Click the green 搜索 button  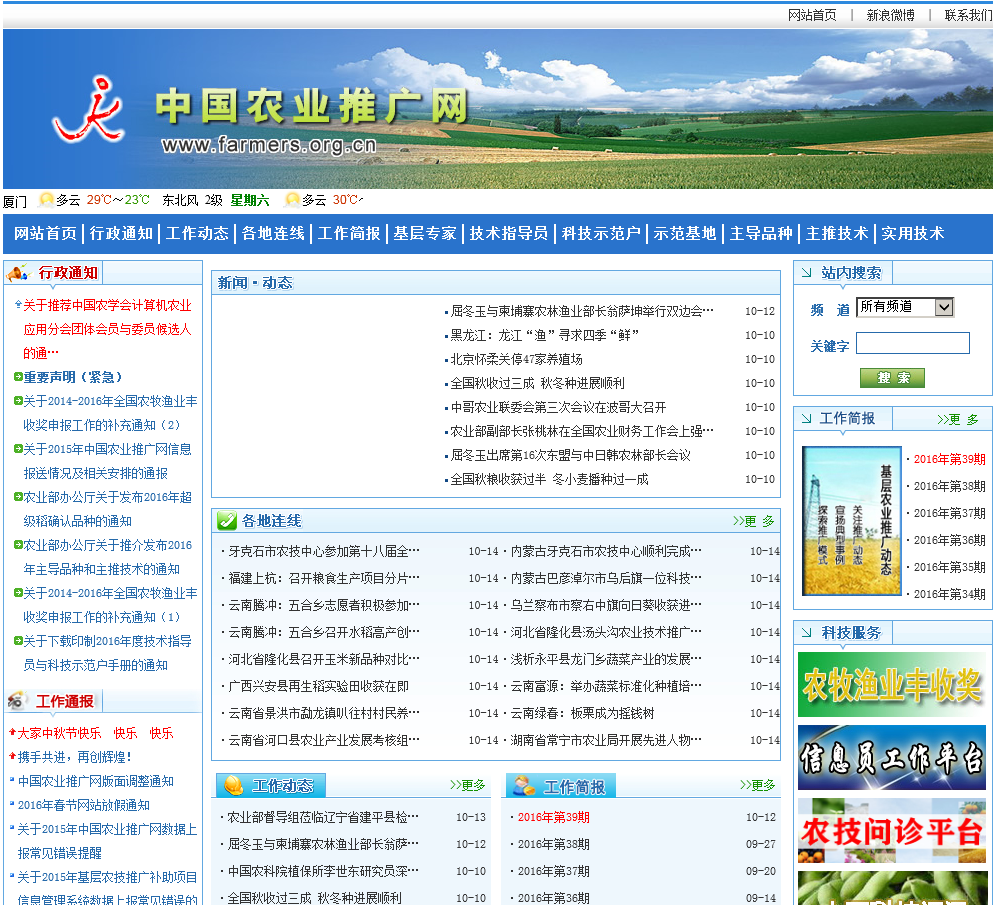[892, 378]
